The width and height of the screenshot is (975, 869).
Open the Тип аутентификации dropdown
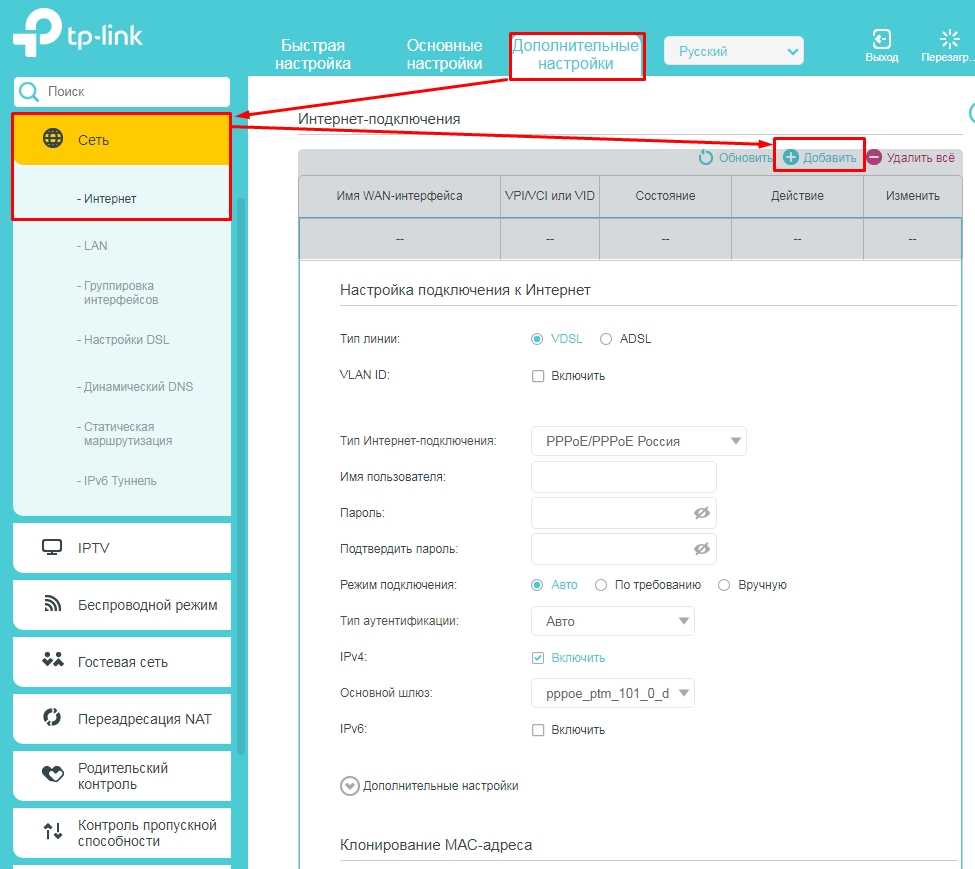pyautogui.click(x=612, y=621)
